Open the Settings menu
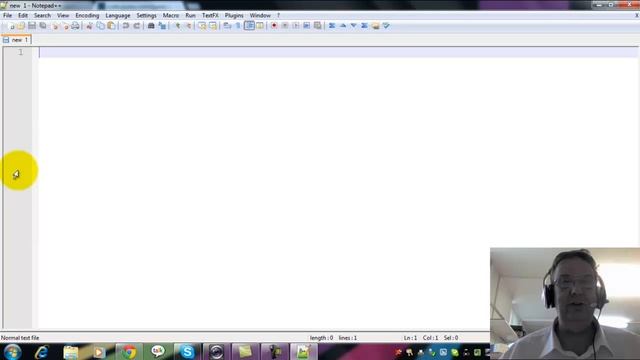The height and width of the screenshot is (360, 640). [x=146, y=16]
